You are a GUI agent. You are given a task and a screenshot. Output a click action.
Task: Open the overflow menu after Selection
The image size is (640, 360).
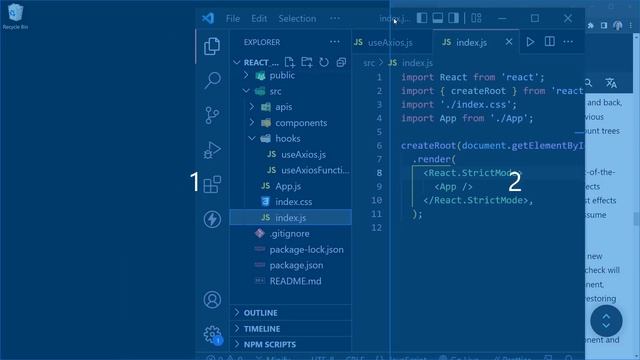pyautogui.click(x=335, y=18)
